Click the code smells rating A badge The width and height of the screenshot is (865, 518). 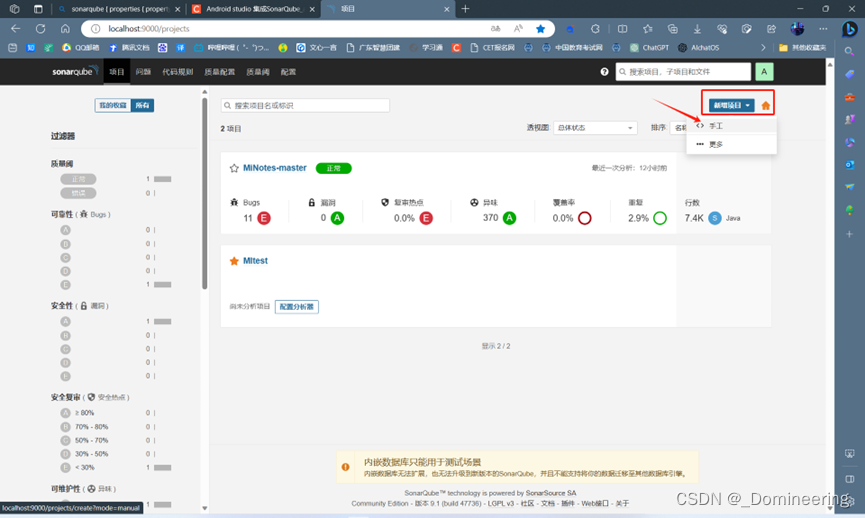click(x=510, y=218)
